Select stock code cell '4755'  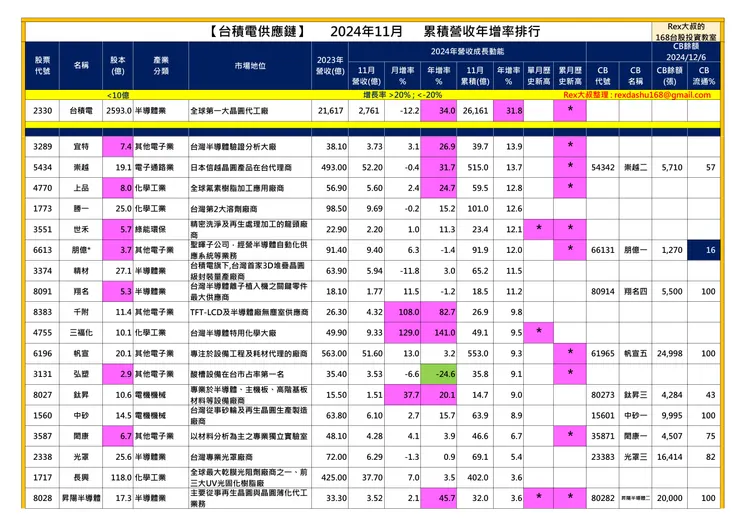pyautogui.click(x=42, y=333)
